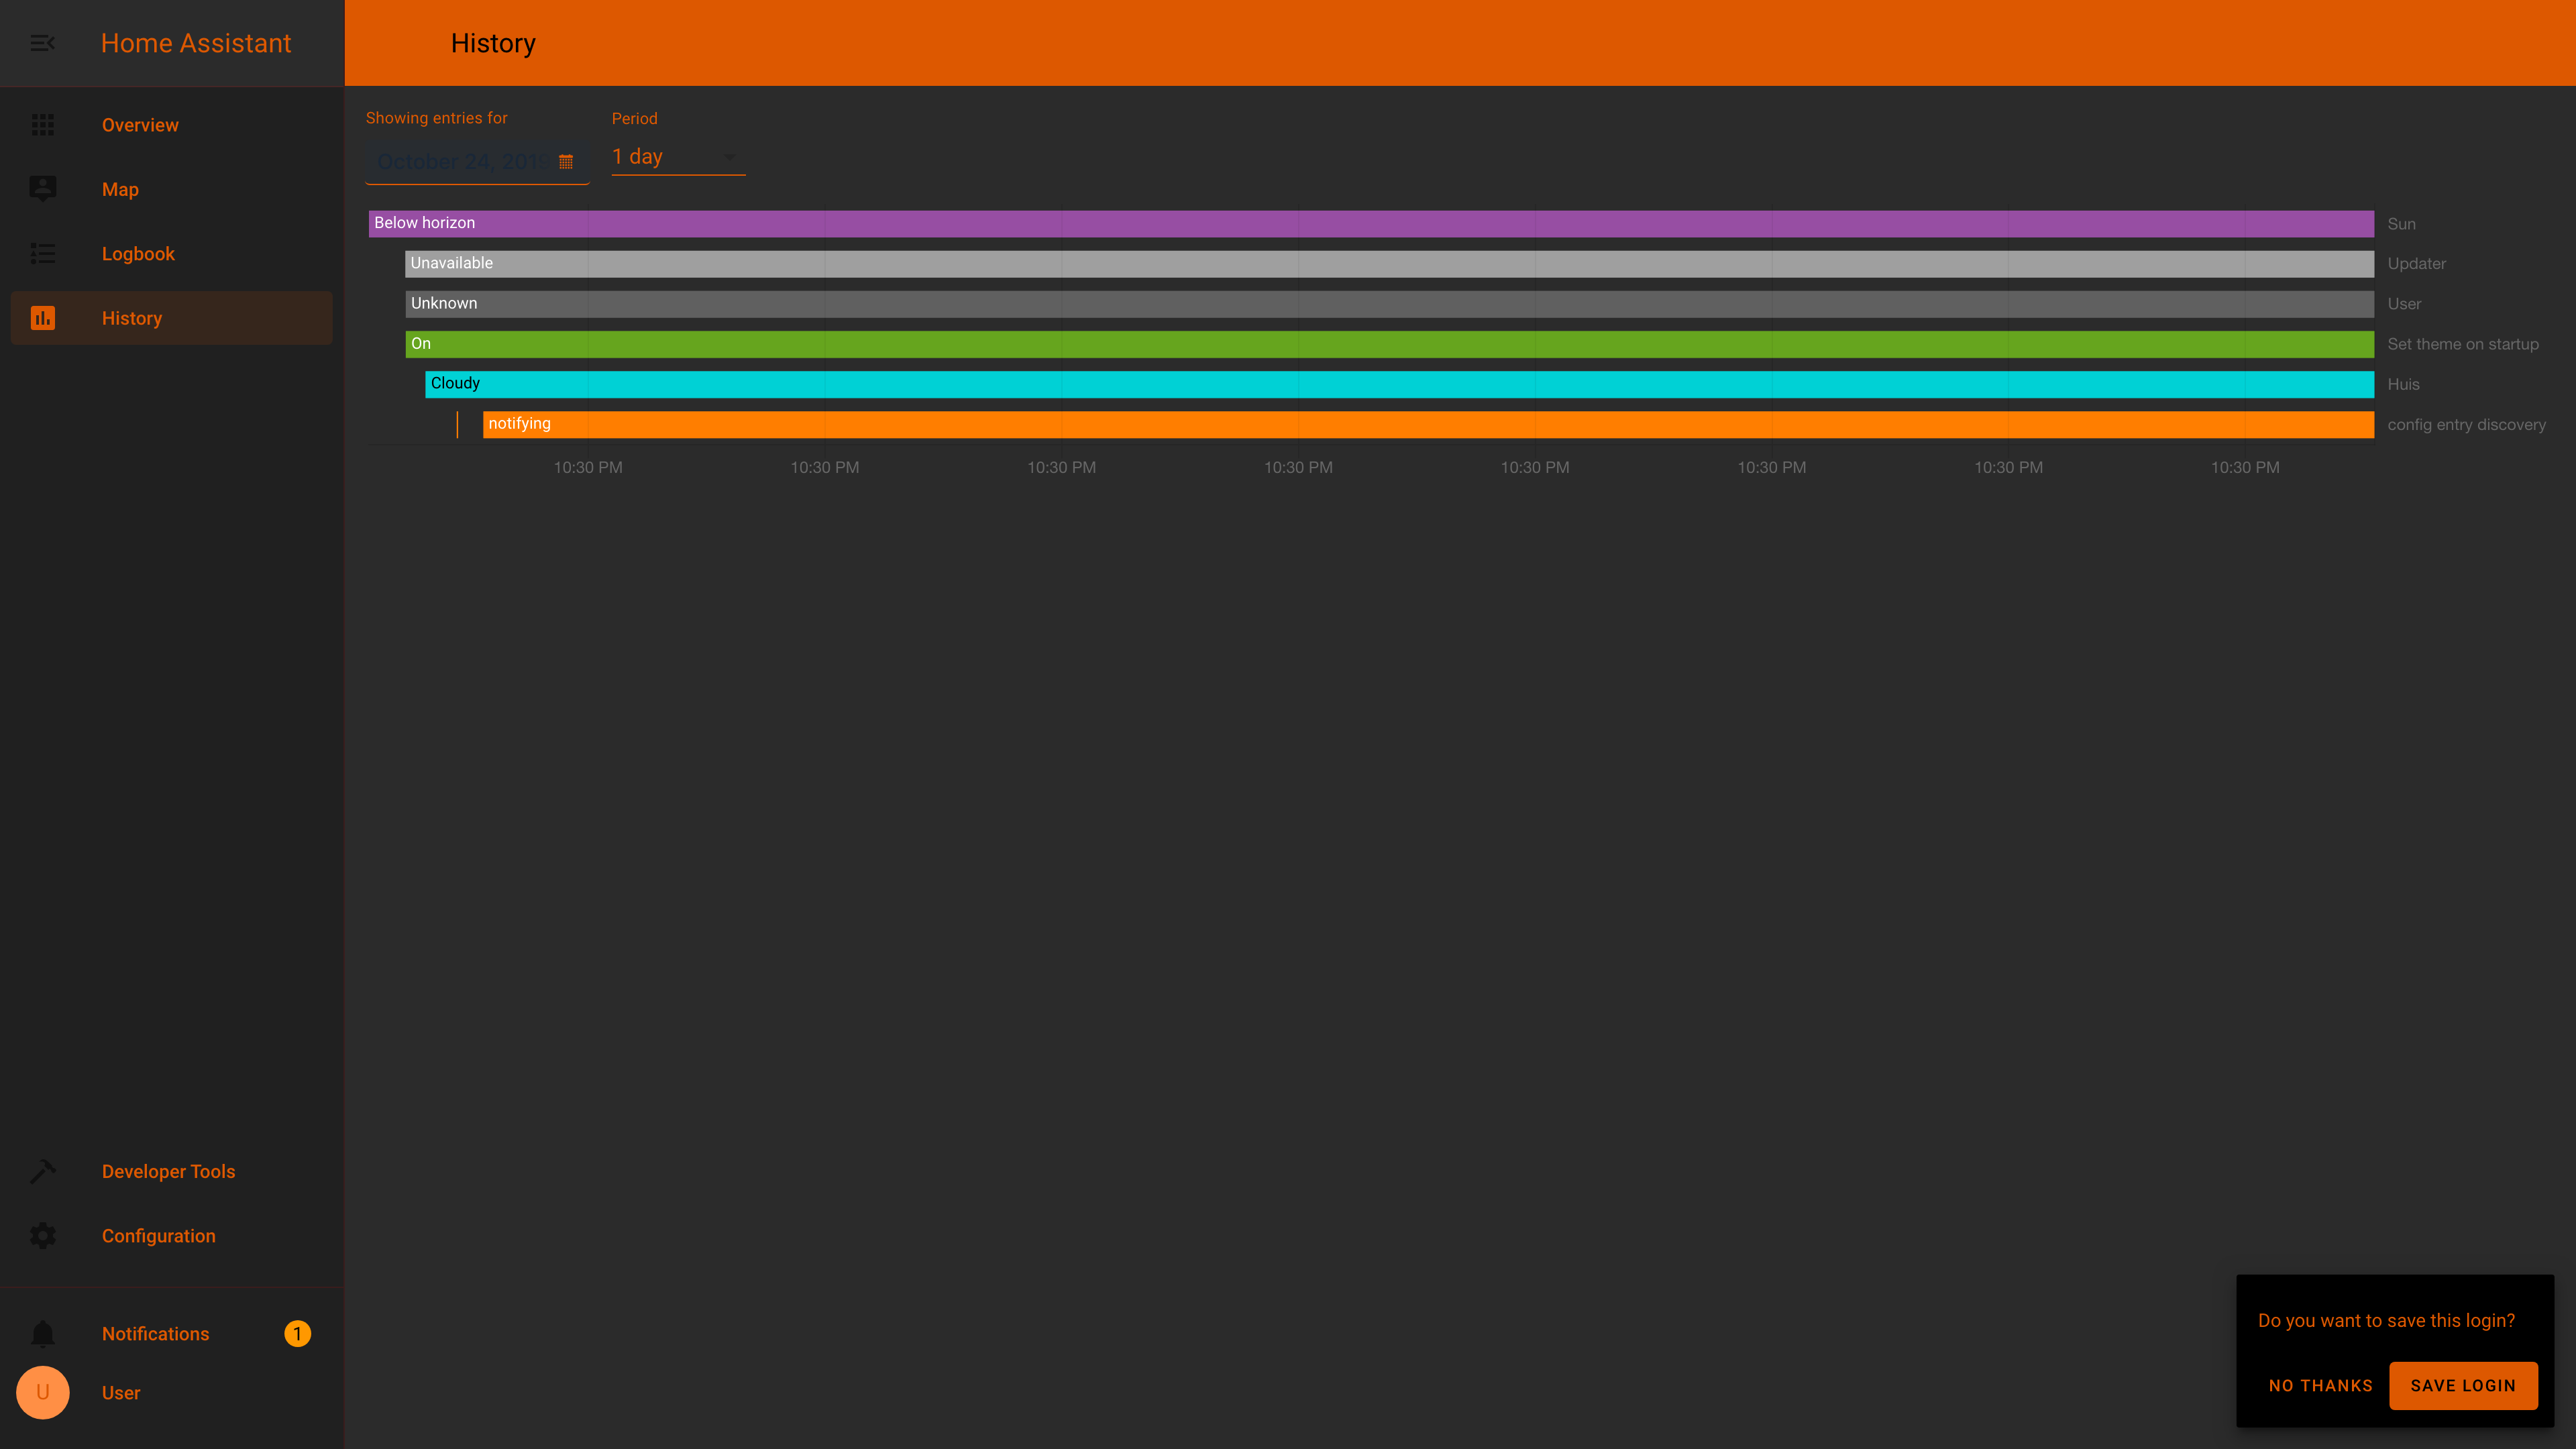Click the notifications count badge
This screenshot has width=2576, height=1449.
click(x=297, y=1334)
